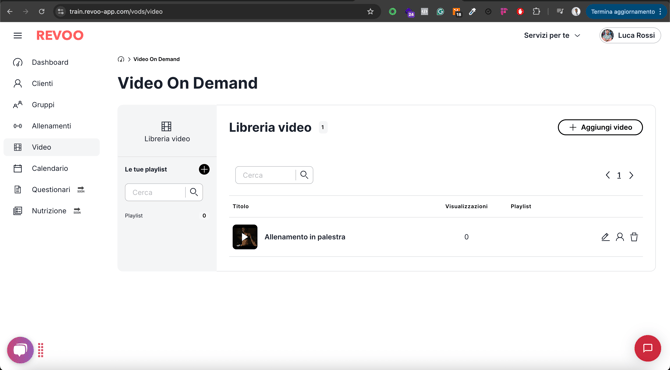Open the Luca Rossi profile menu
Image resolution: width=670 pixels, height=370 pixels.
coord(630,35)
